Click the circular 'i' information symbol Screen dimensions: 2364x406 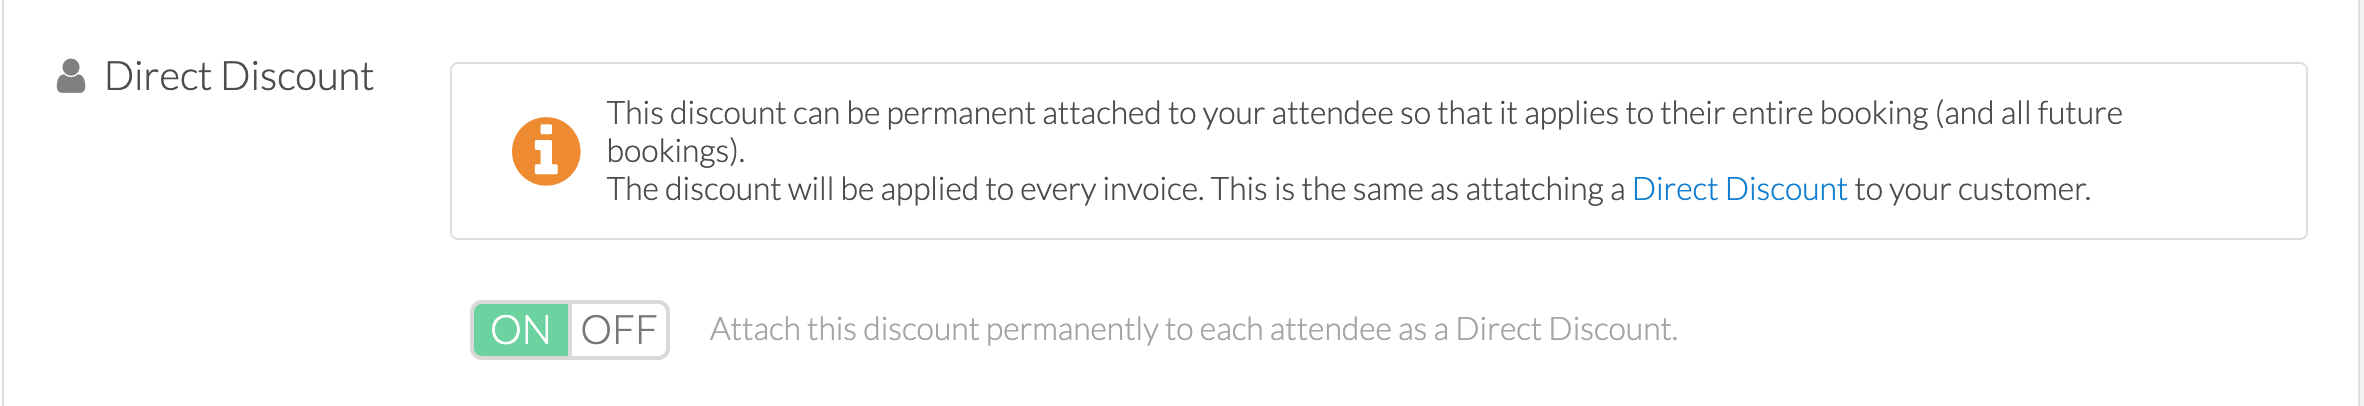coord(546,151)
